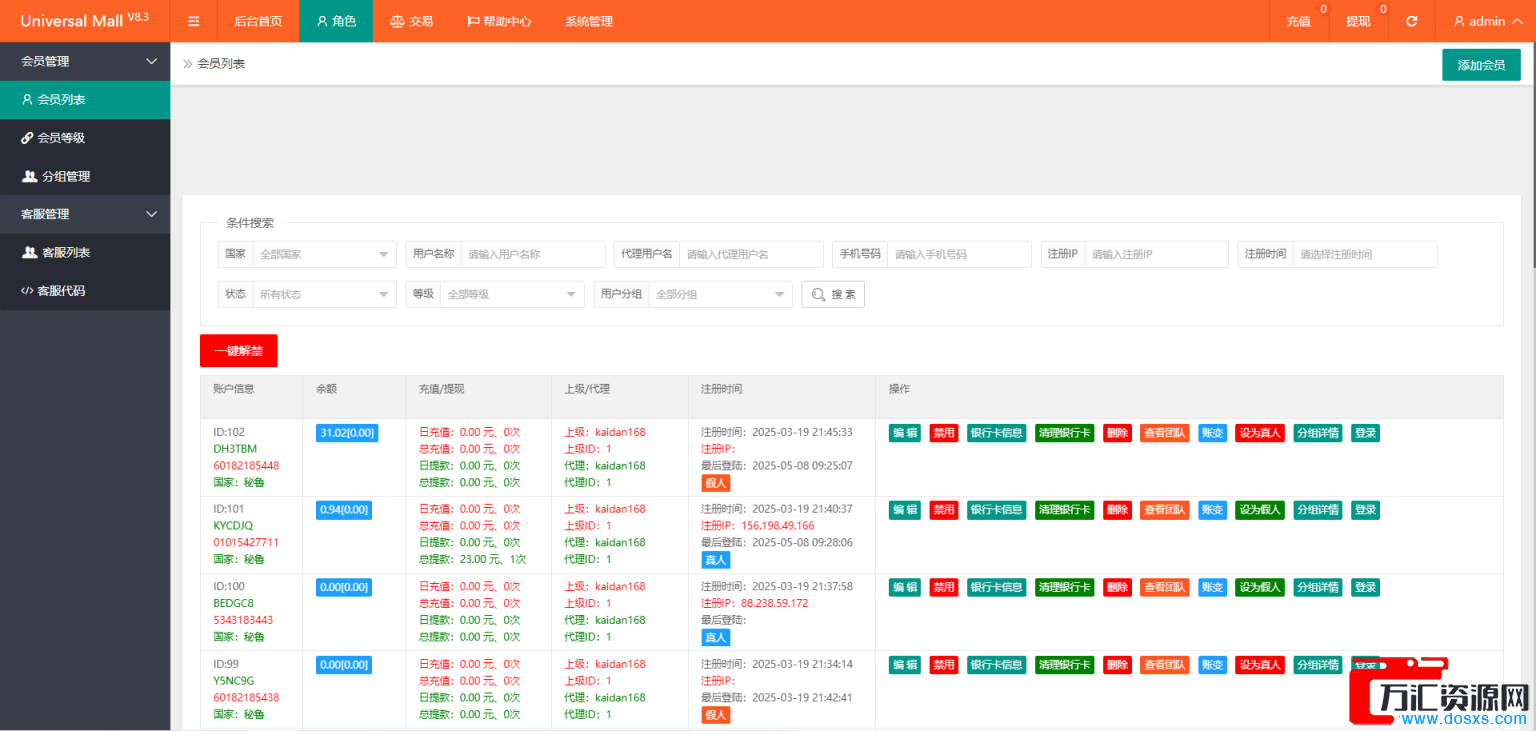The width and height of the screenshot is (1536, 731).
Task: Open 客服列表 in the sidebar
Action: click(x=85, y=252)
